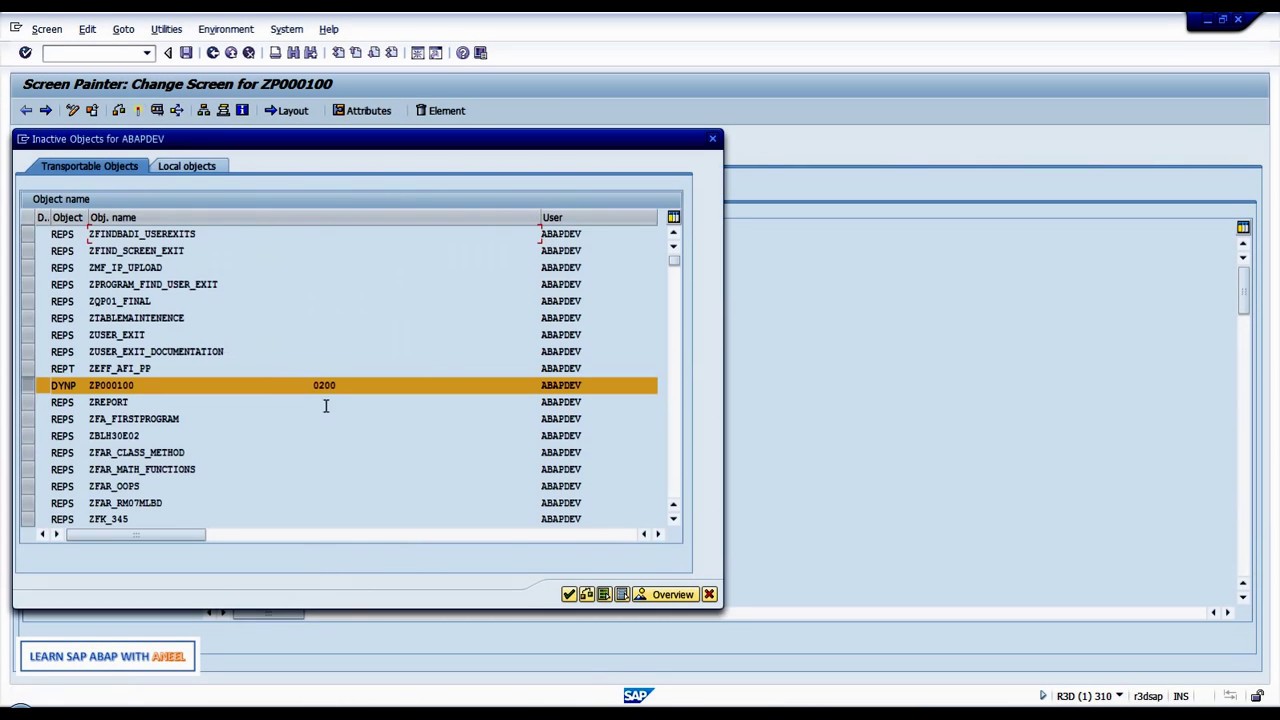Click the First Page icon

click(x=338, y=53)
